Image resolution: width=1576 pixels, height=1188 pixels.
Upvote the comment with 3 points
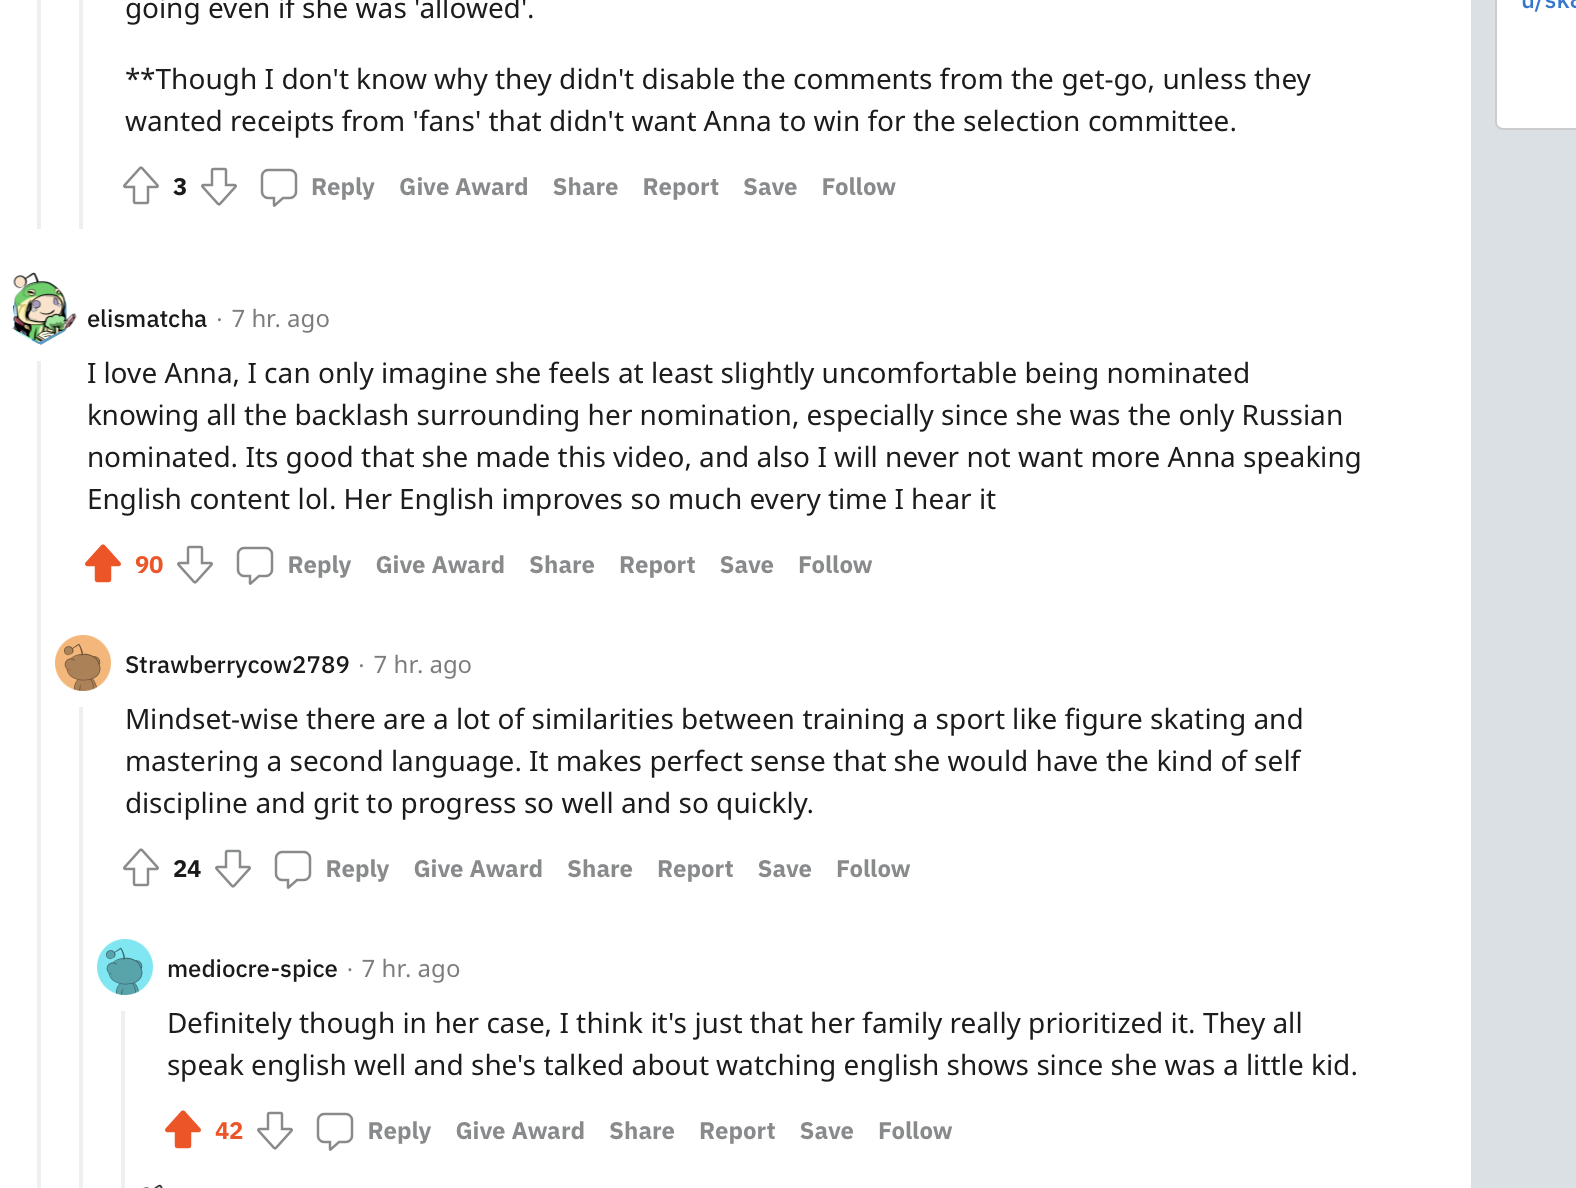coord(141,186)
